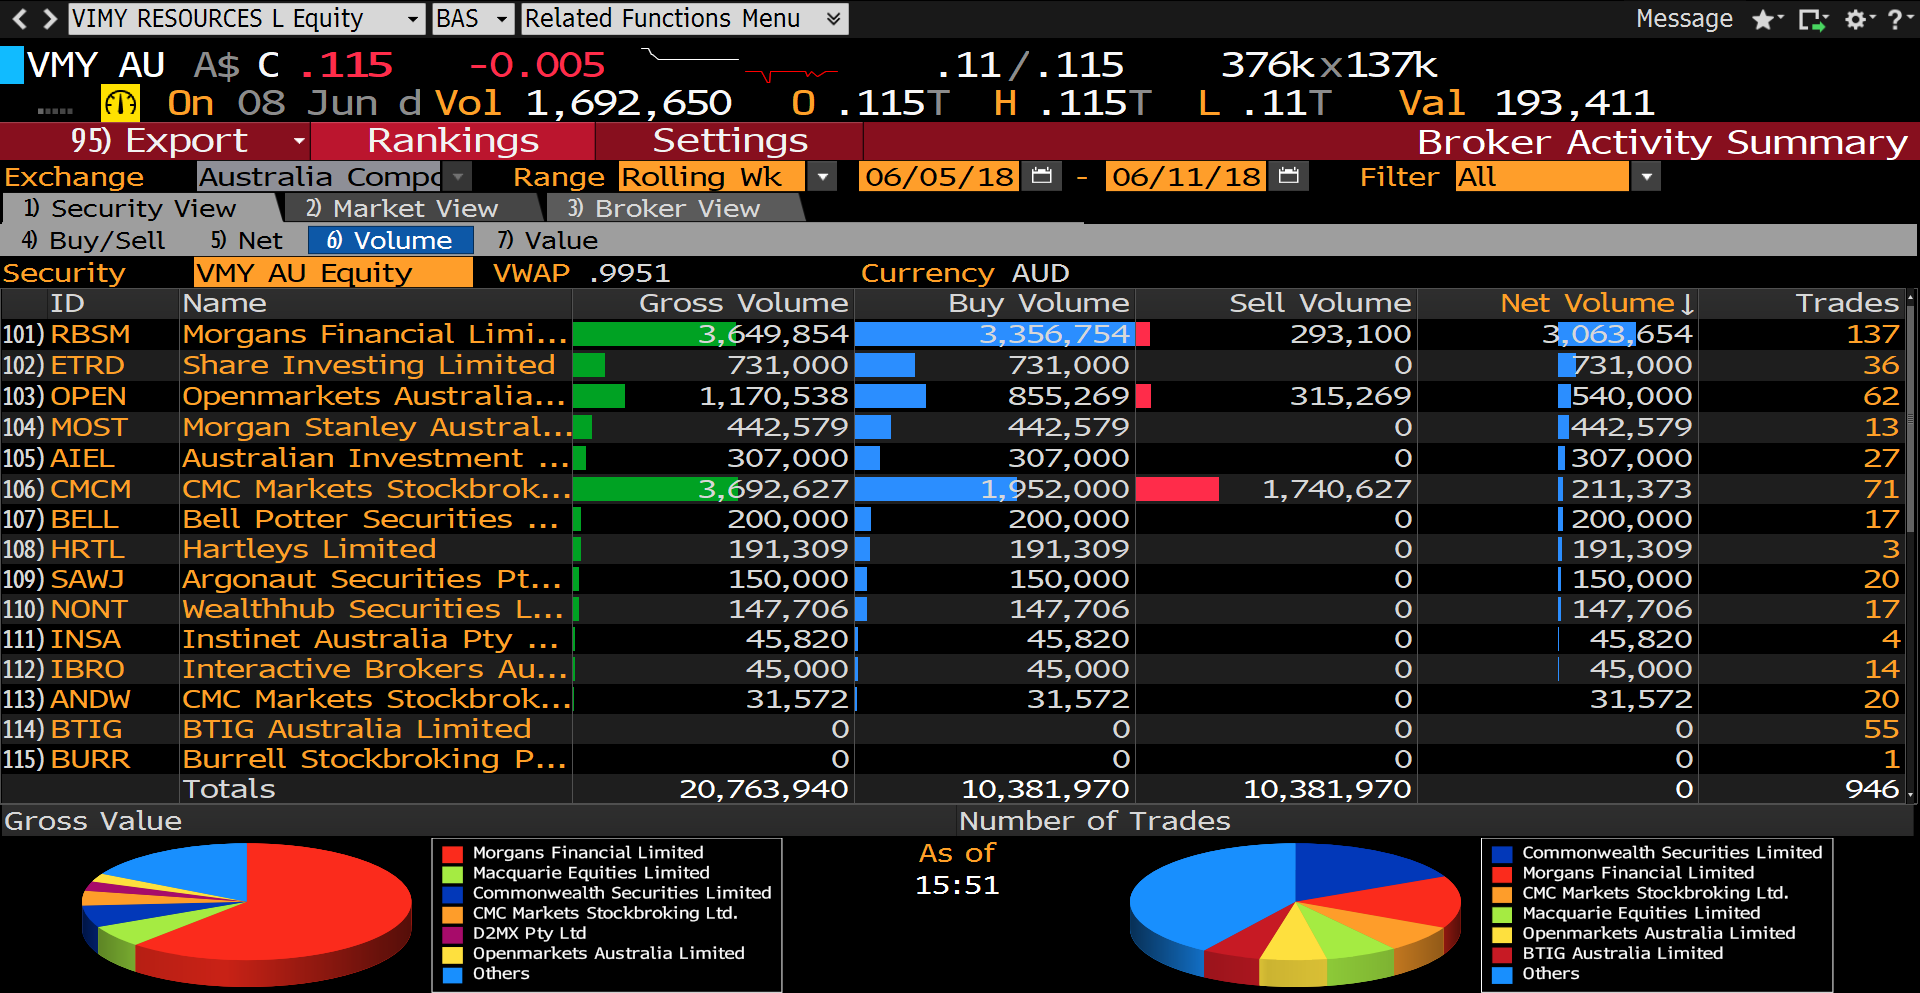Open the BAS function dropdown

coord(502,19)
